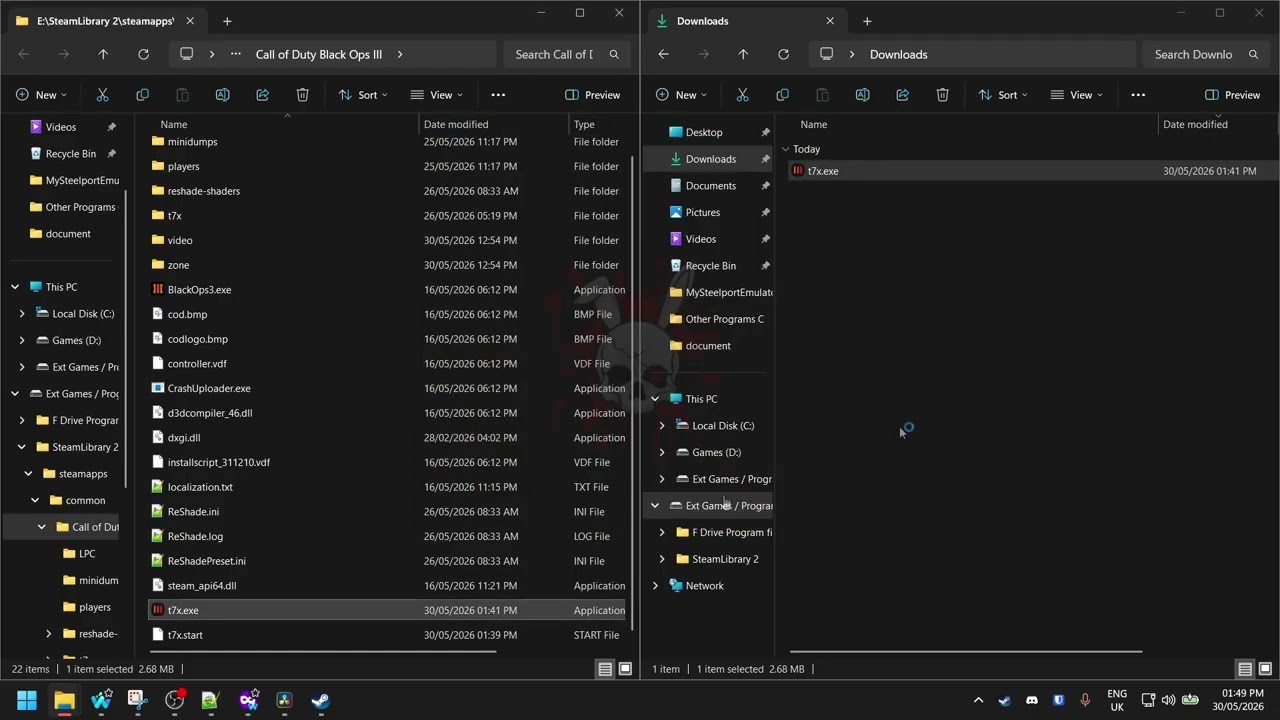Select reshade-shaders folder
Image resolution: width=1280 pixels, height=720 pixels.
pyautogui.click(x=204, y=191)
